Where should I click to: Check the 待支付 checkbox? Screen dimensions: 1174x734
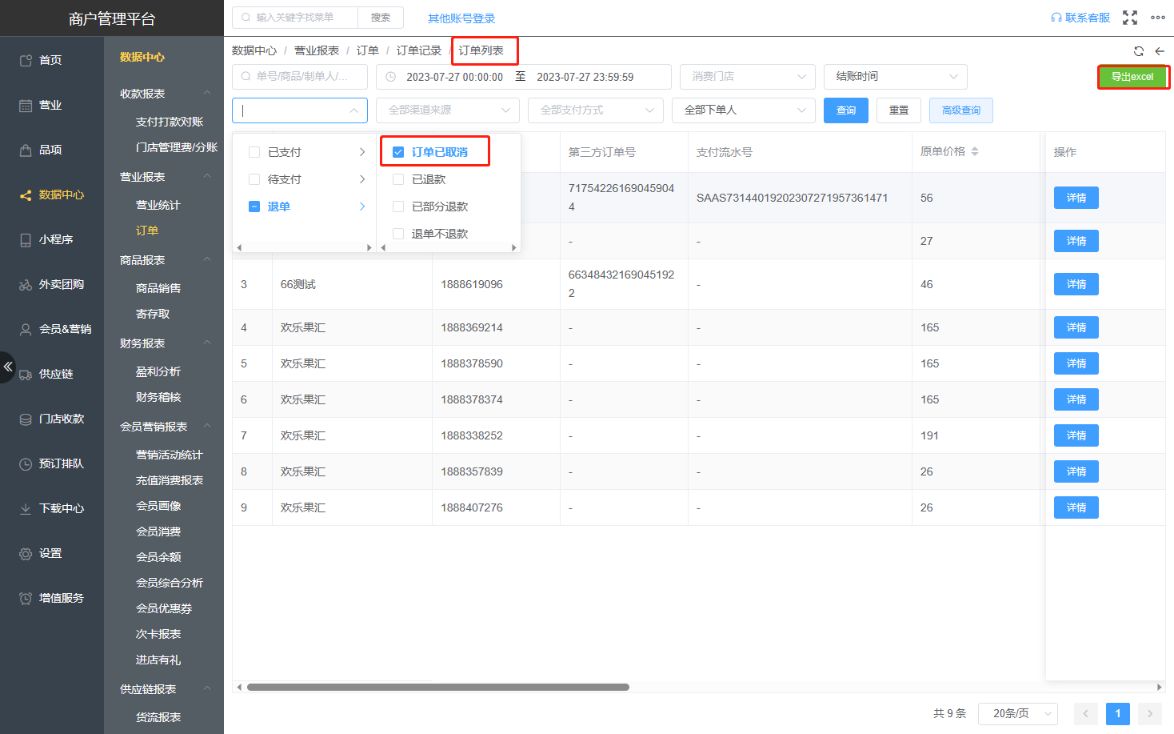tap(254, 179)
